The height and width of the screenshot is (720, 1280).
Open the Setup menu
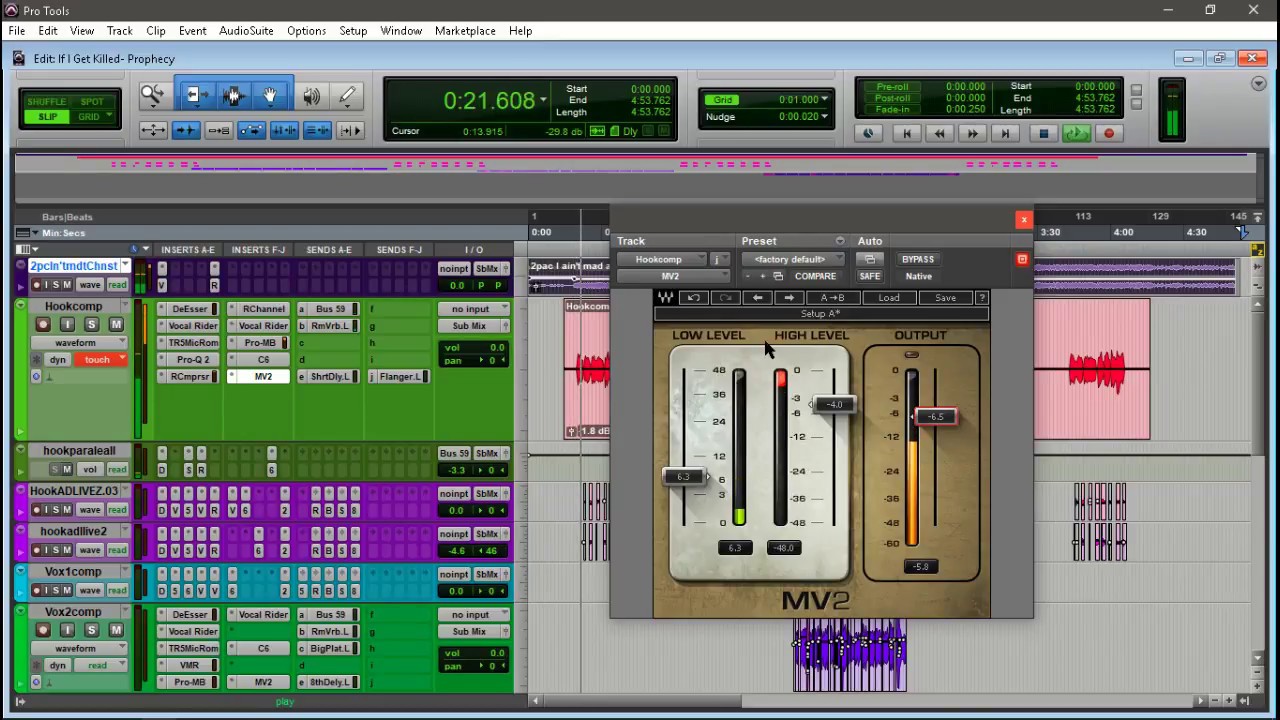[353, 31]
